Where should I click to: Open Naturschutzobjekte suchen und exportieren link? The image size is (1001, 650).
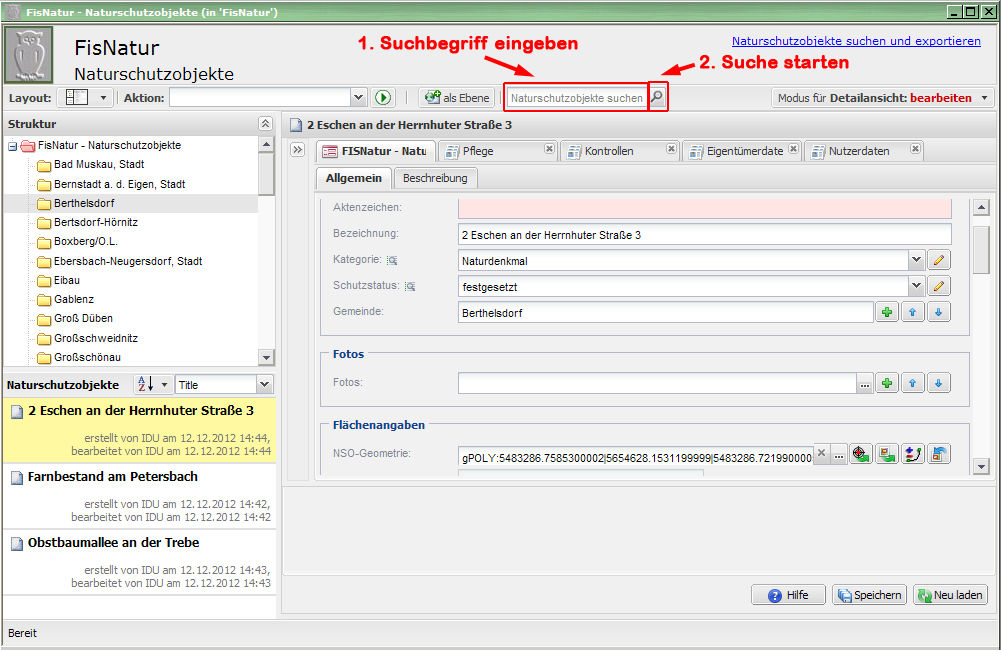click(856, 41)
